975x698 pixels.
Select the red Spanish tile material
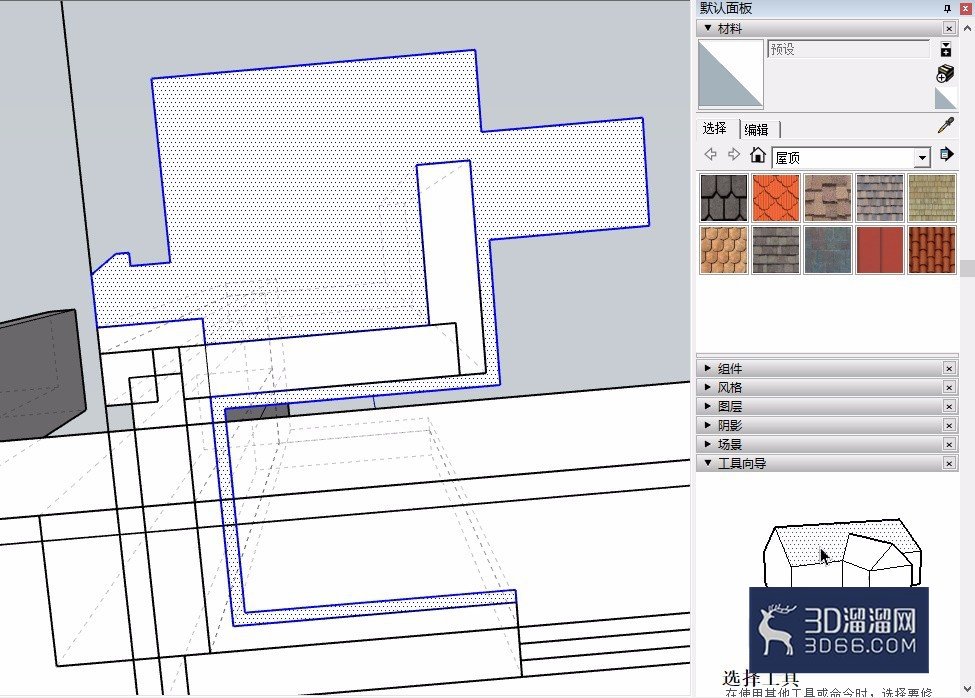pos(931,250)
